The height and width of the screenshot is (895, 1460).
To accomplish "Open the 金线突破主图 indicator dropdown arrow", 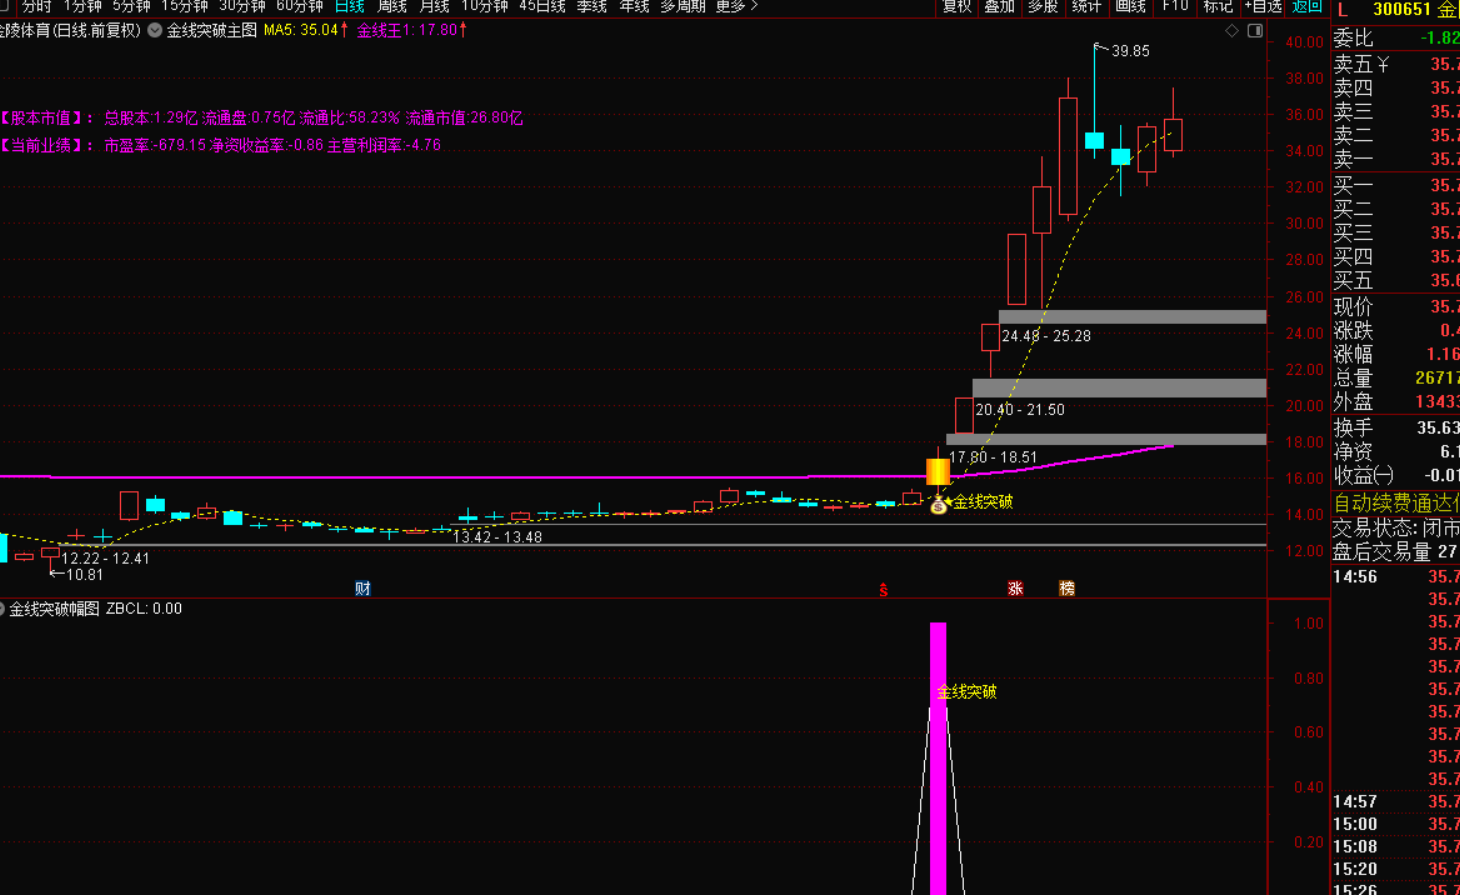I will click(x=155, y=30).
